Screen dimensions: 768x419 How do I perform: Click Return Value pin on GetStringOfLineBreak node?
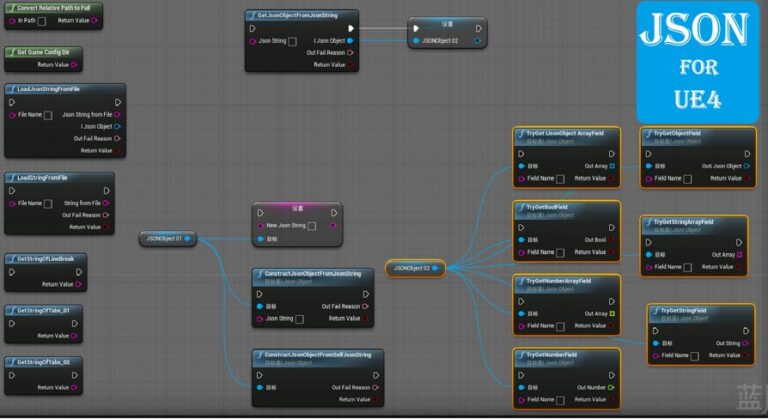[x=78, y=284]
